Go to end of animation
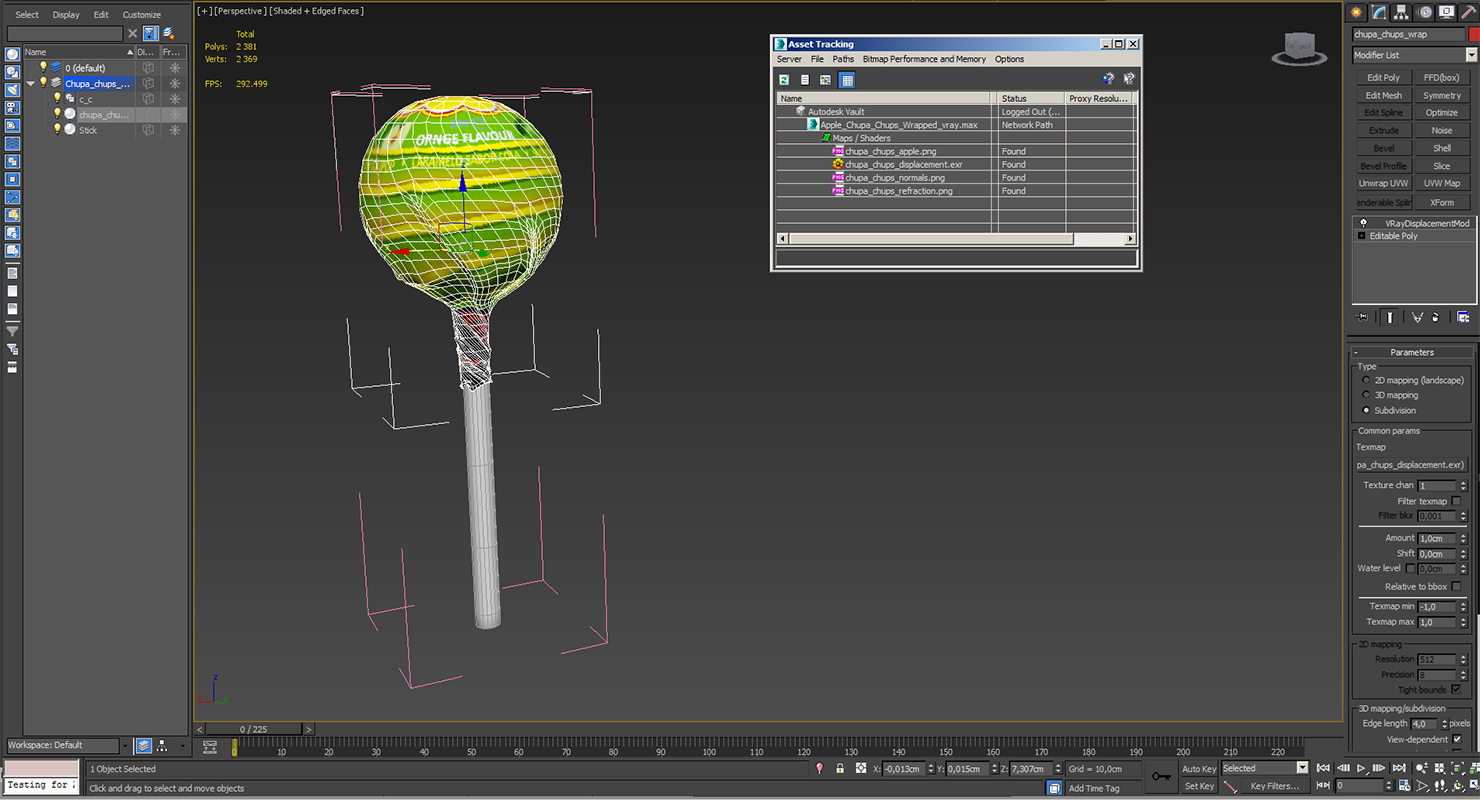Screen dimensions: 1480x800 point(1399,768)
